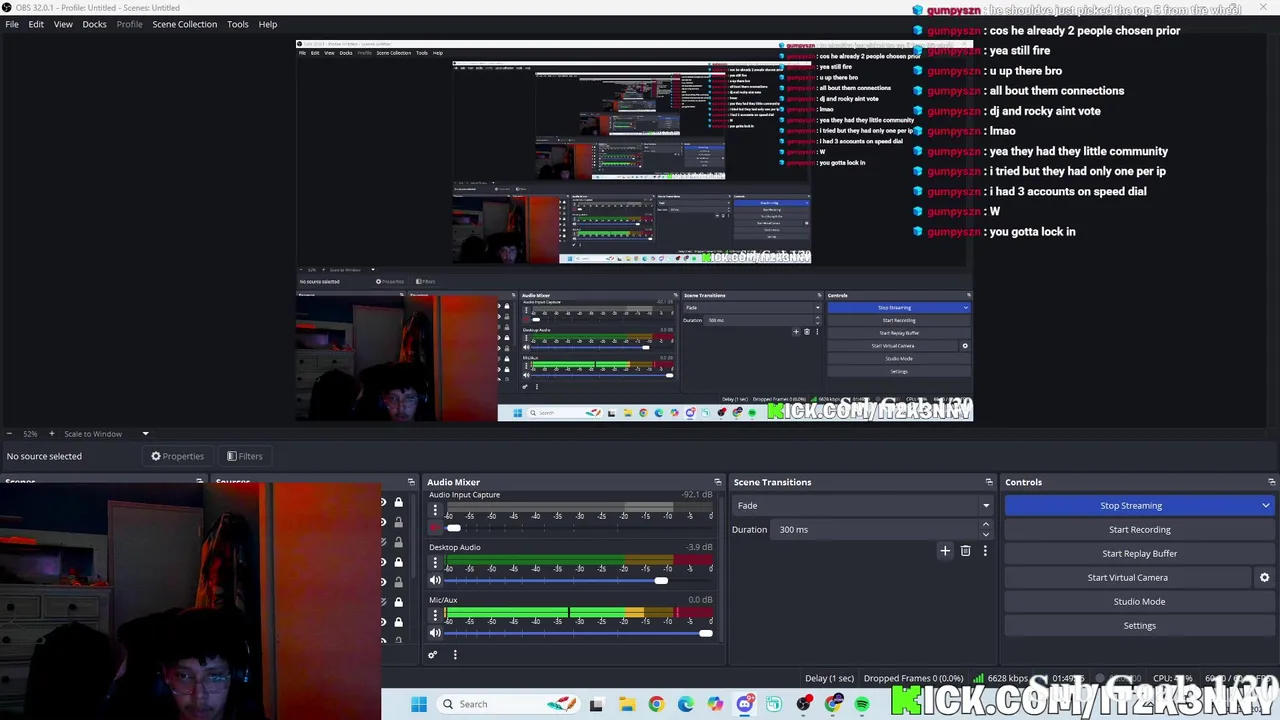Open Copilot from taskbar
The width and height of the screenshot is (1280, 720).
click(715, 704)
